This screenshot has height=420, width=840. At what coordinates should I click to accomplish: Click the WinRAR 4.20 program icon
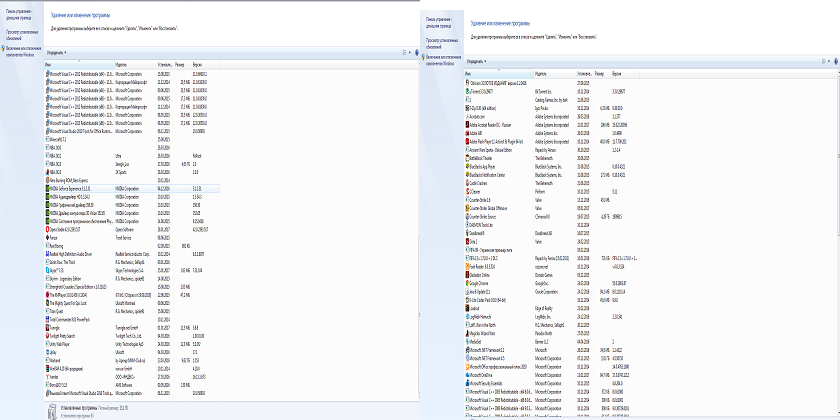[x=47, y=369]
